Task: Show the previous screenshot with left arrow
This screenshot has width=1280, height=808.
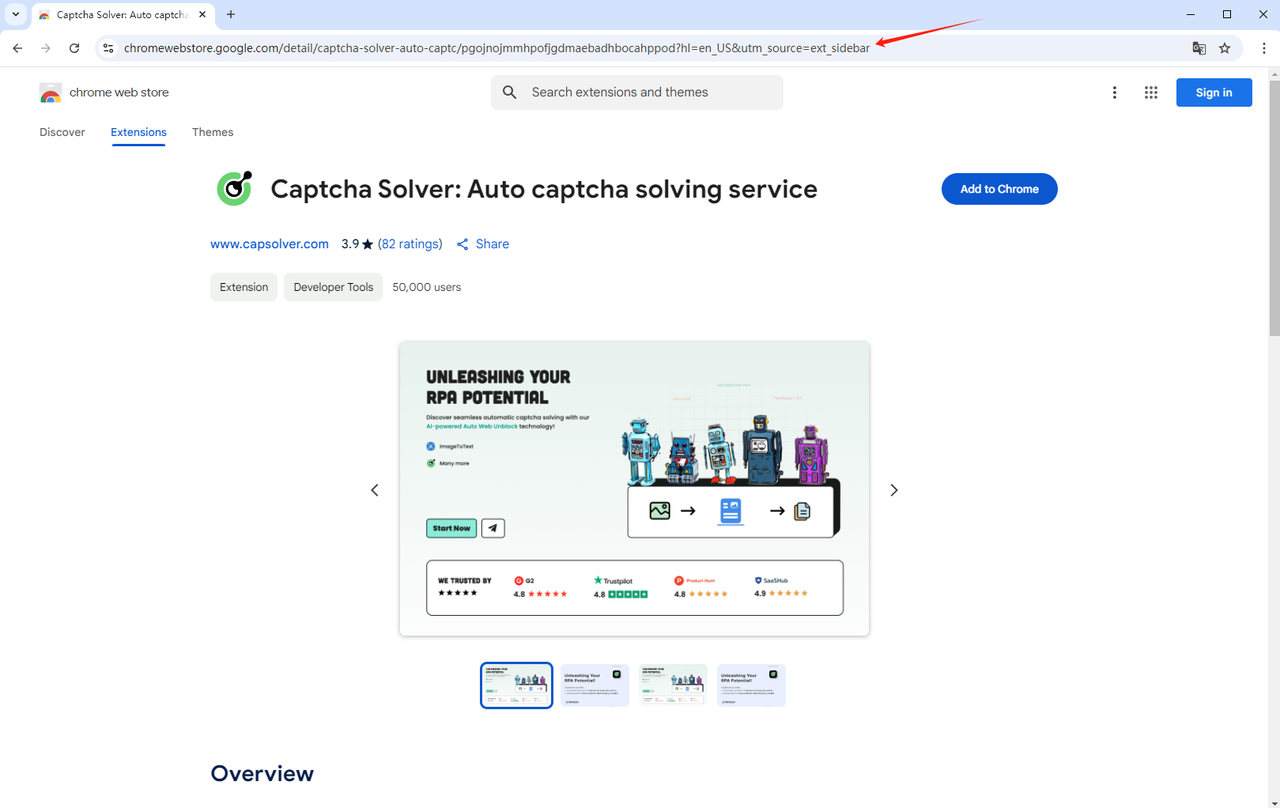Action: click(375, 490)
